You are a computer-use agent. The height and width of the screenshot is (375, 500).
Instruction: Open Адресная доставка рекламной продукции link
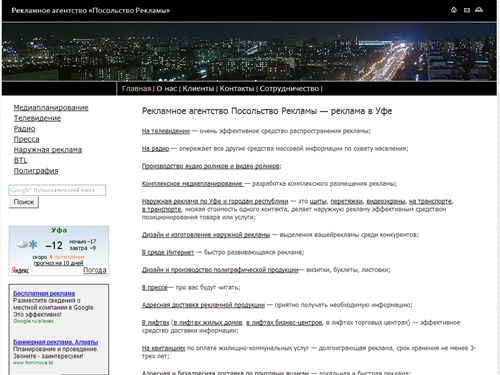point(203,305)
